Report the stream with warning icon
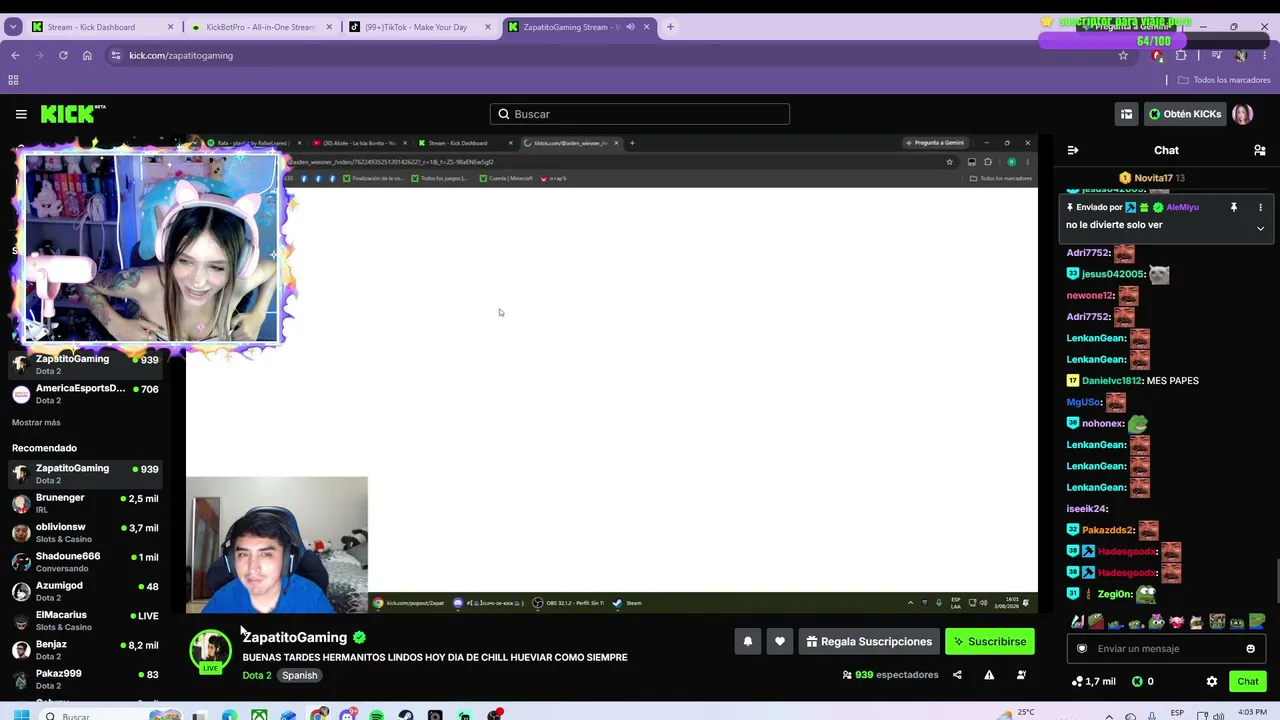Viewport: 1280px width, 720px height. point(989,675)
